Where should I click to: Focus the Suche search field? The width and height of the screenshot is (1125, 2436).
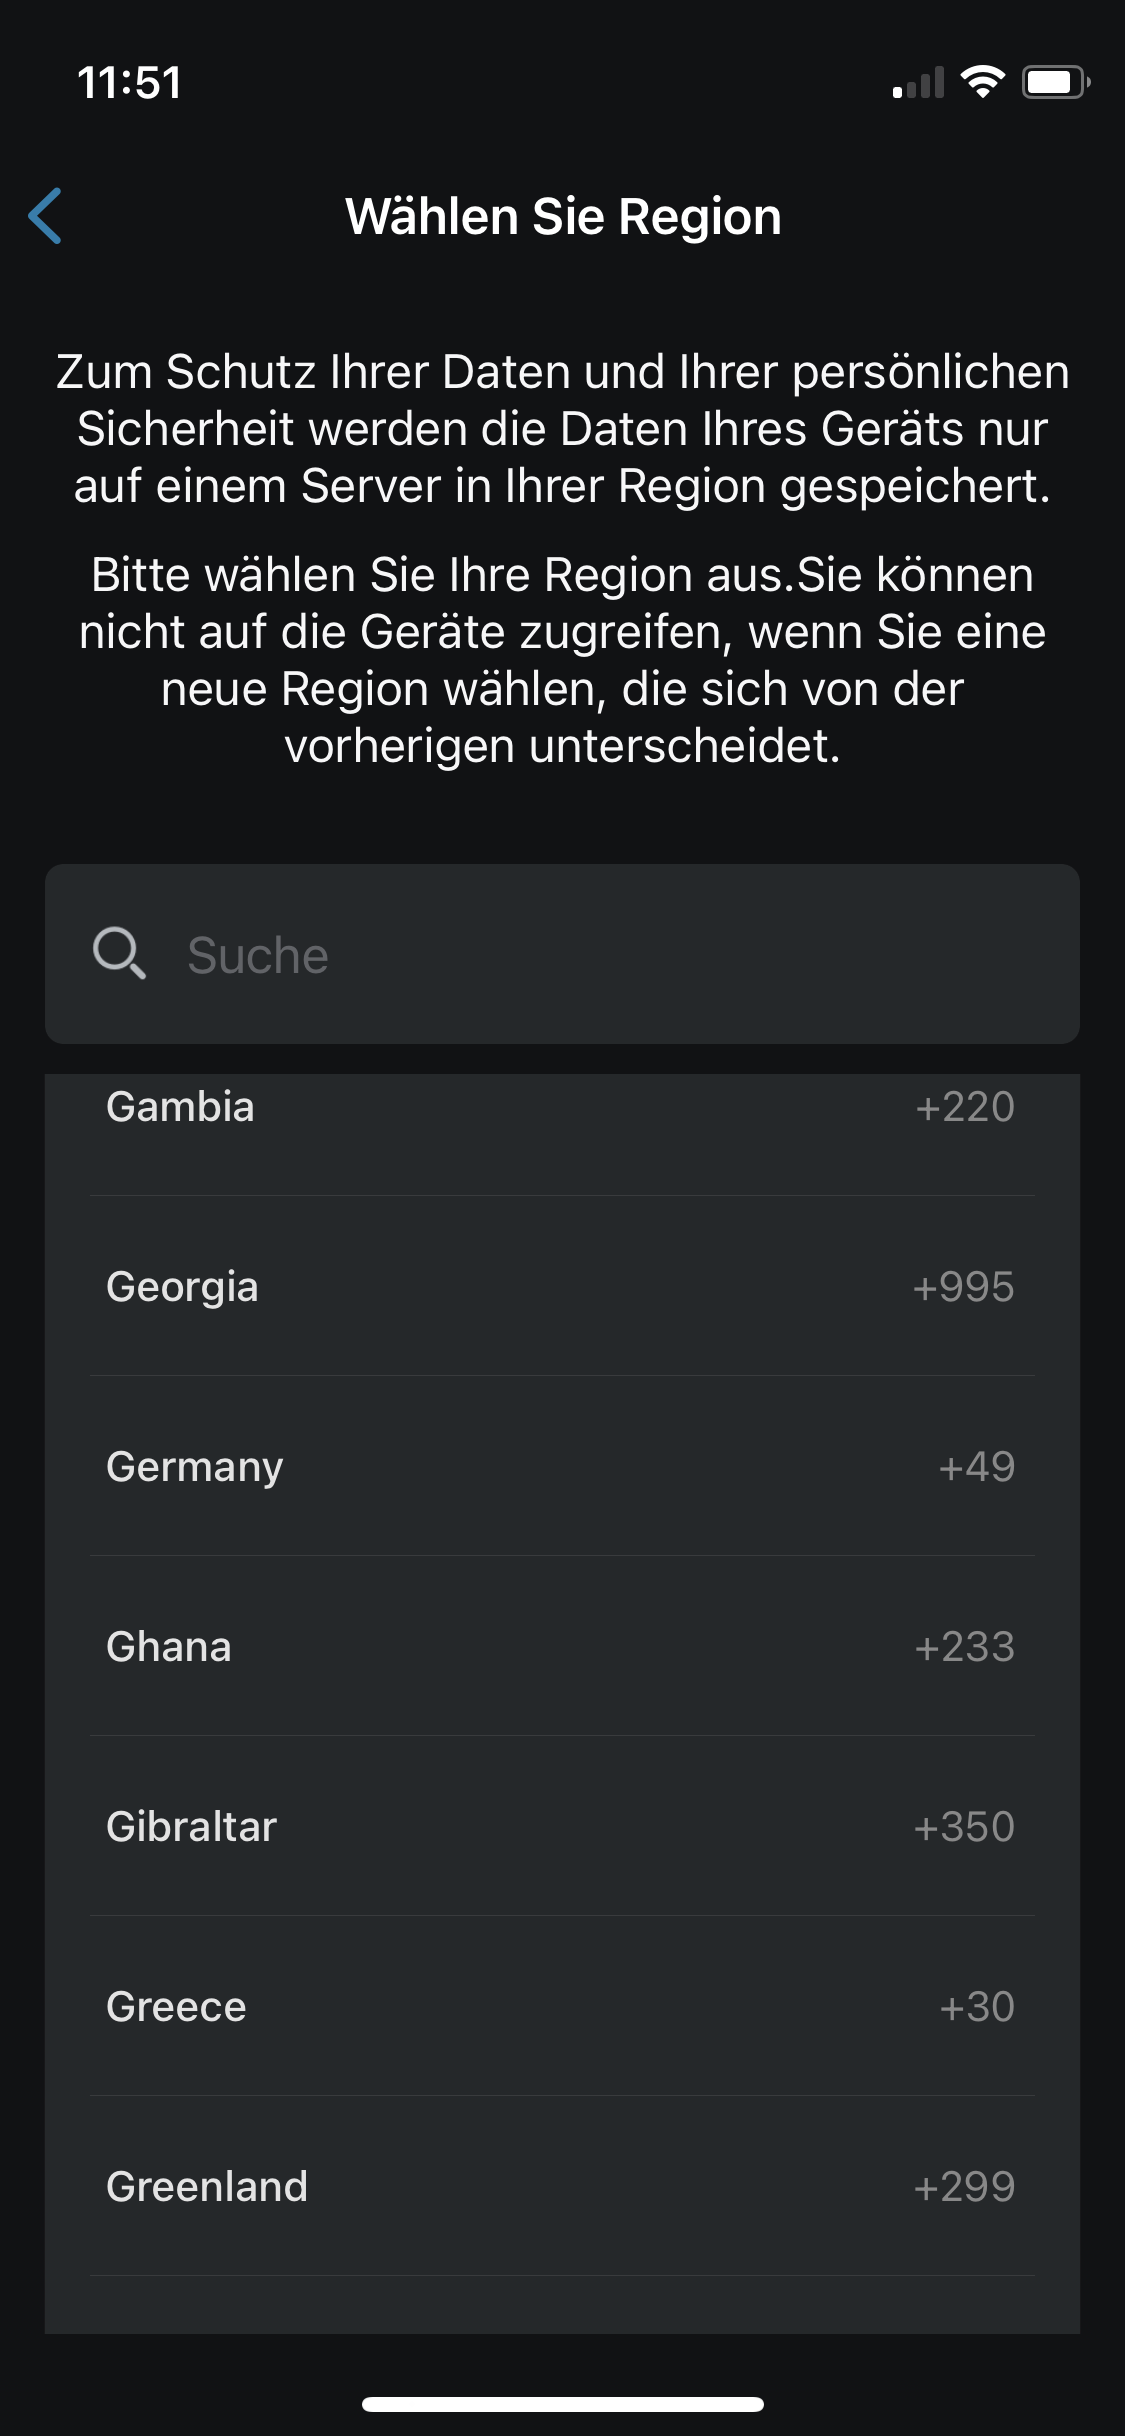point(600,954)
